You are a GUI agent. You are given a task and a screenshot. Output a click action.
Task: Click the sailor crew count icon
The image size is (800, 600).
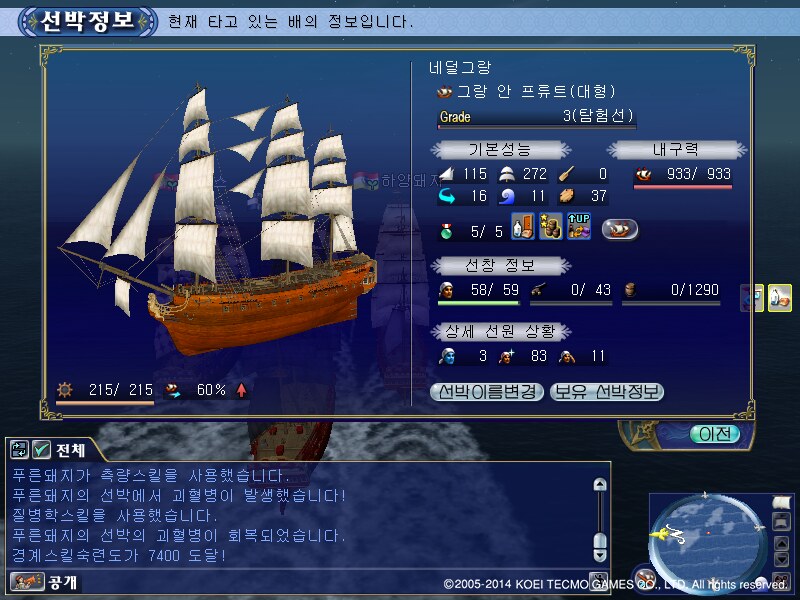(446, 290)
